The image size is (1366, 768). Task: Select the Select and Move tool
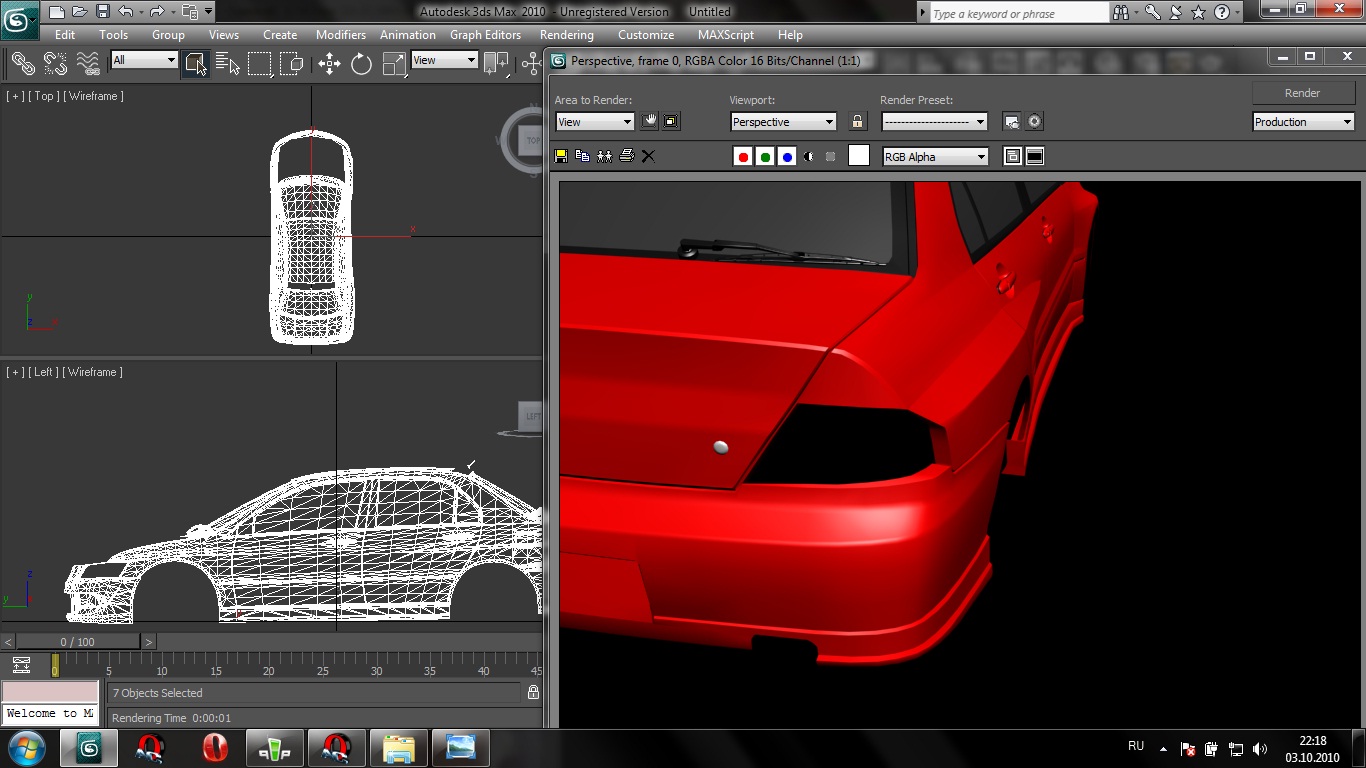point(329,64)
